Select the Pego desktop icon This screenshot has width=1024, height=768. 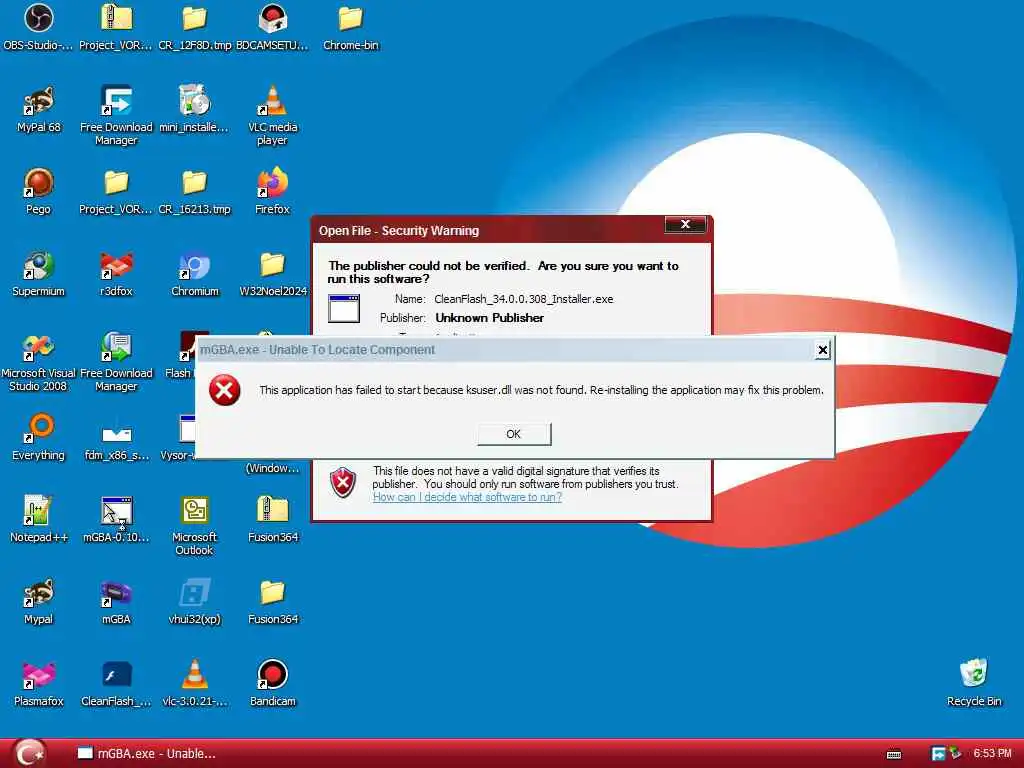39,191
